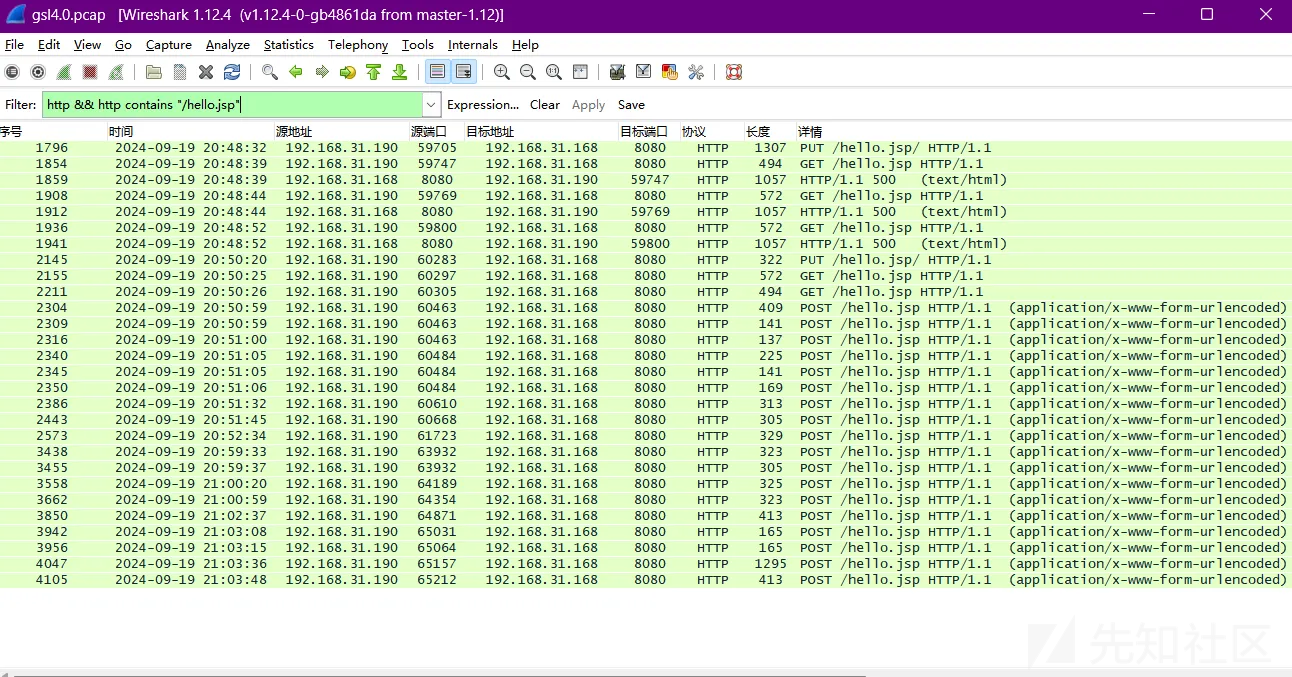
Task: Reset zoom to normal size
Action: point(554,72)
